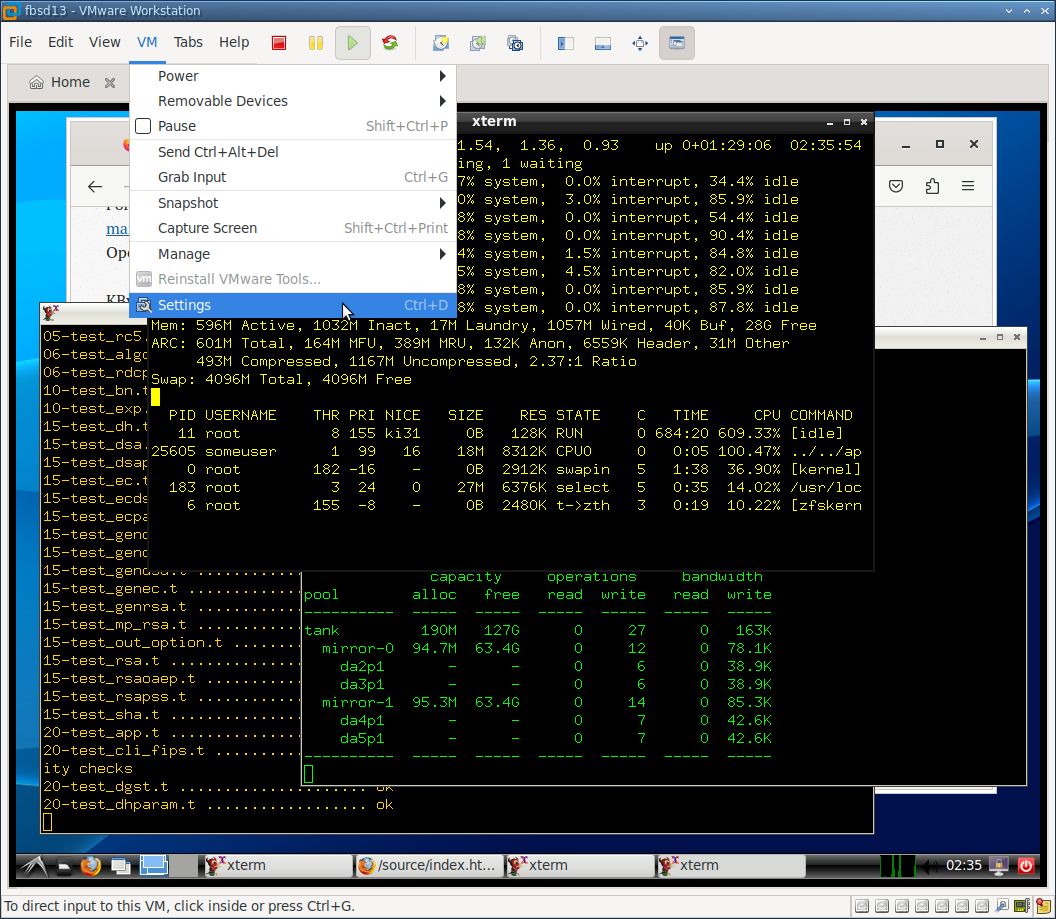Click the red Shut Down guest toolbar icon
Screen dimensions: 1056x919
pos(279,43)
